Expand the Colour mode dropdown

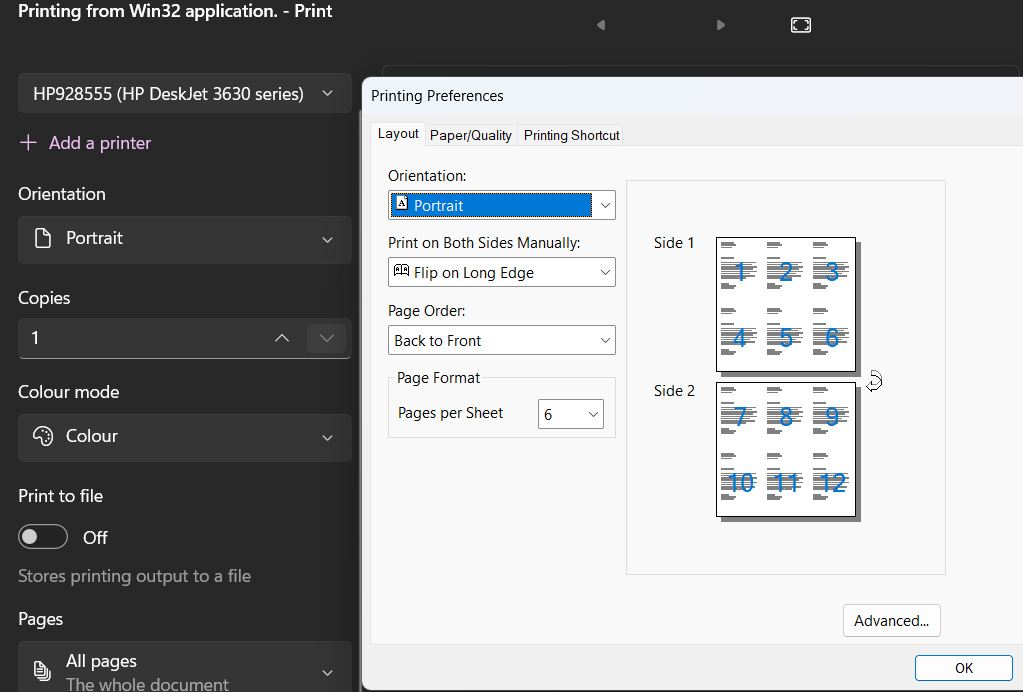coord(185,438)
